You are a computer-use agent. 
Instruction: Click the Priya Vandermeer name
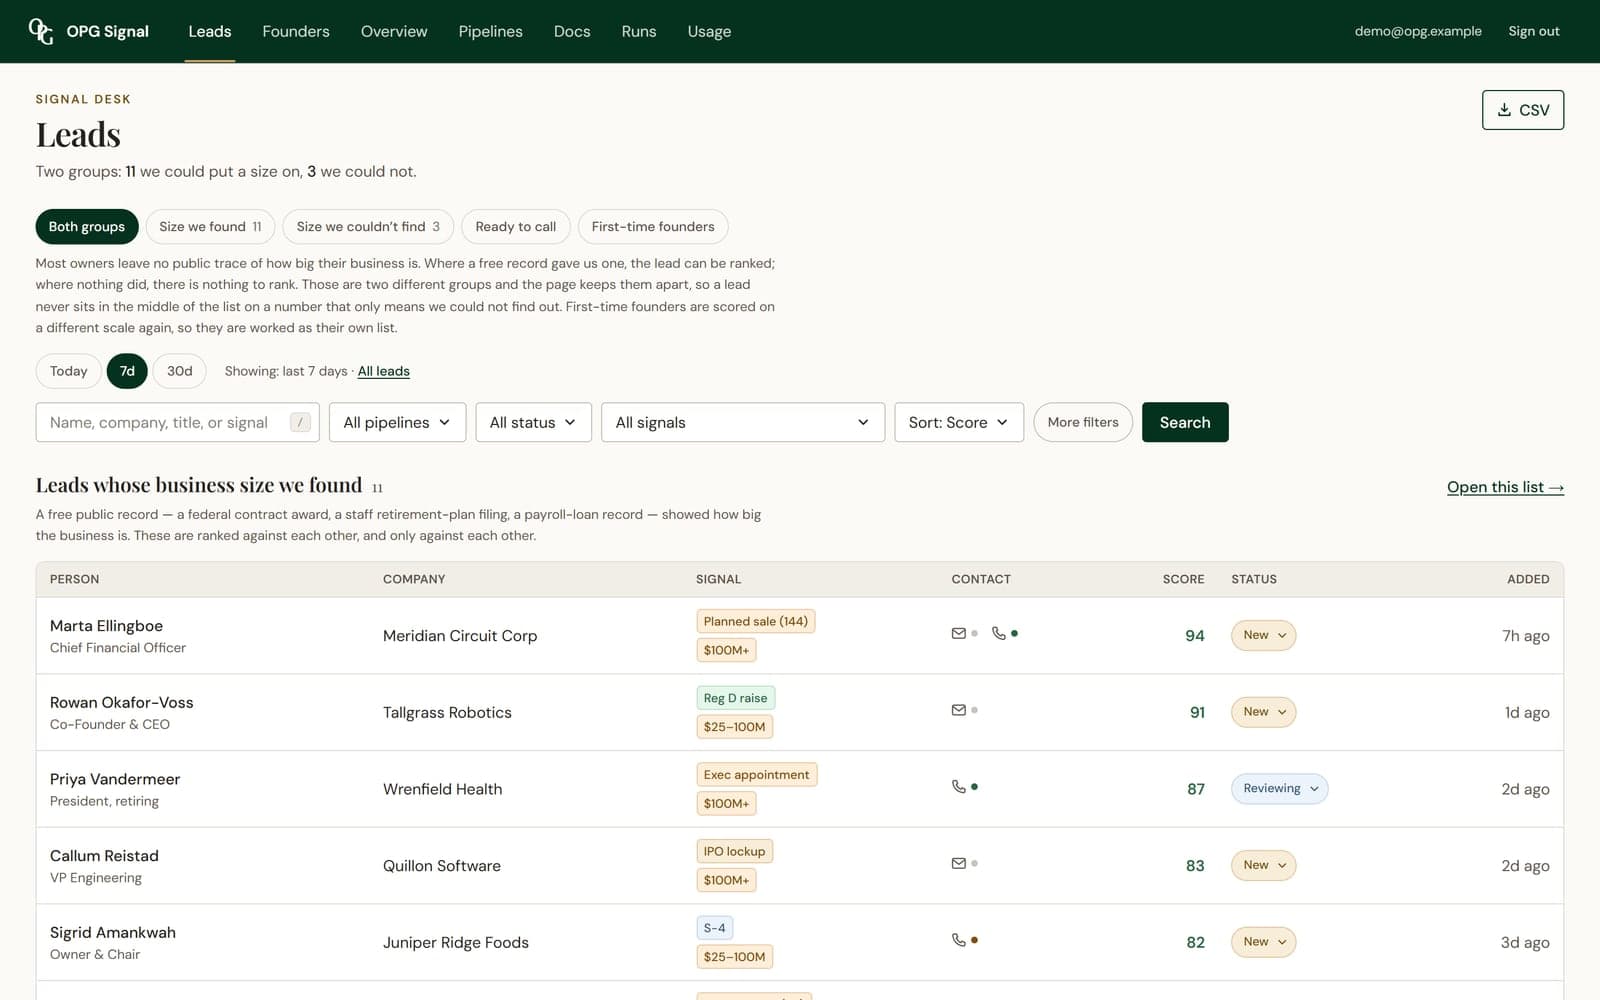click(115, 779)
